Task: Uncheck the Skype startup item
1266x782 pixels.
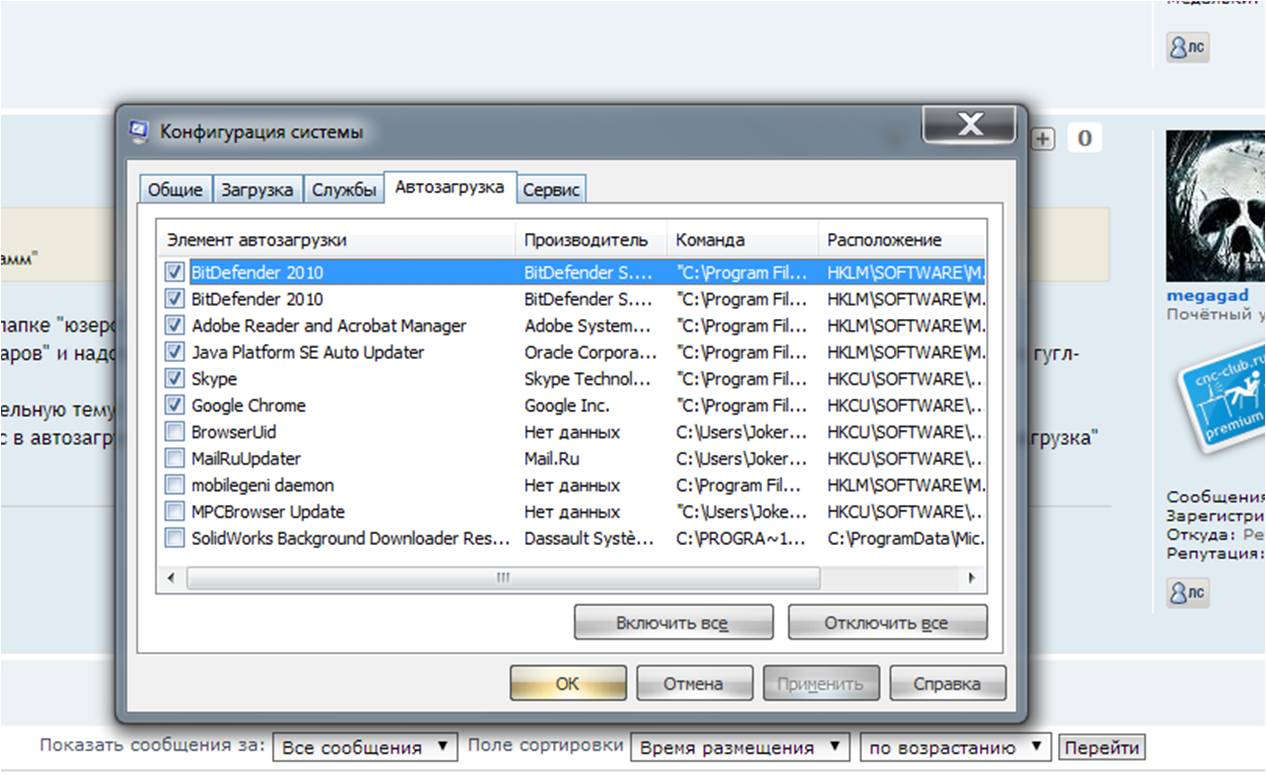Action: pyautogui.click(x=175, y=379)
